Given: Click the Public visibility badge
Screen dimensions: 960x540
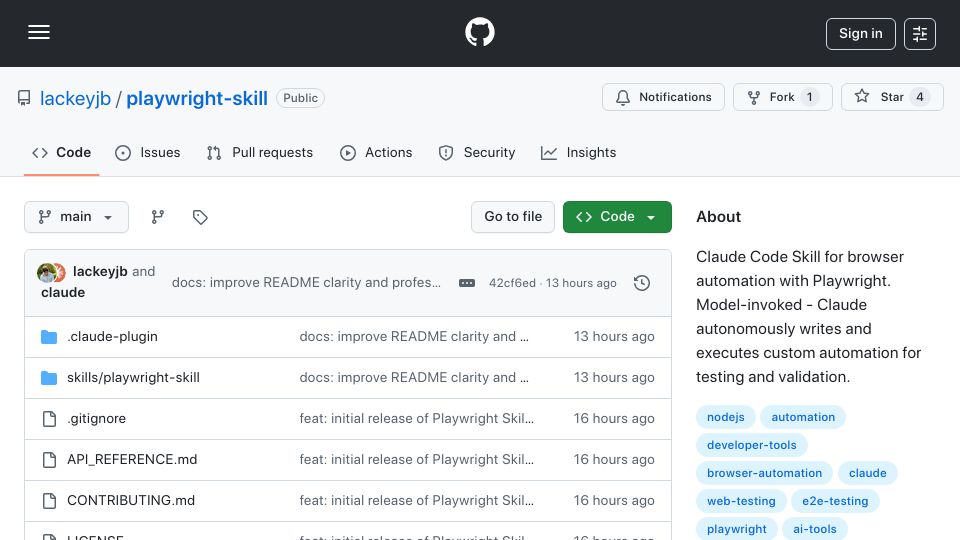Looking at the screenshot, I should coord(300,98).
